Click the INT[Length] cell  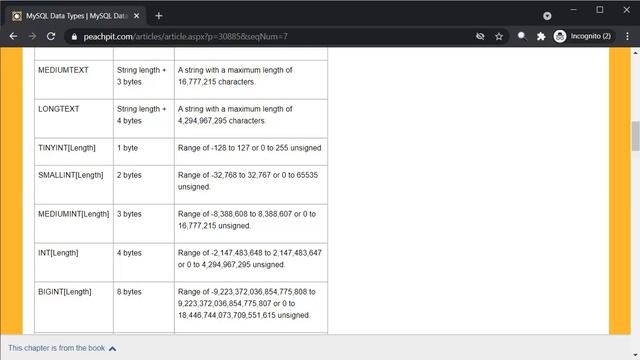74,262
